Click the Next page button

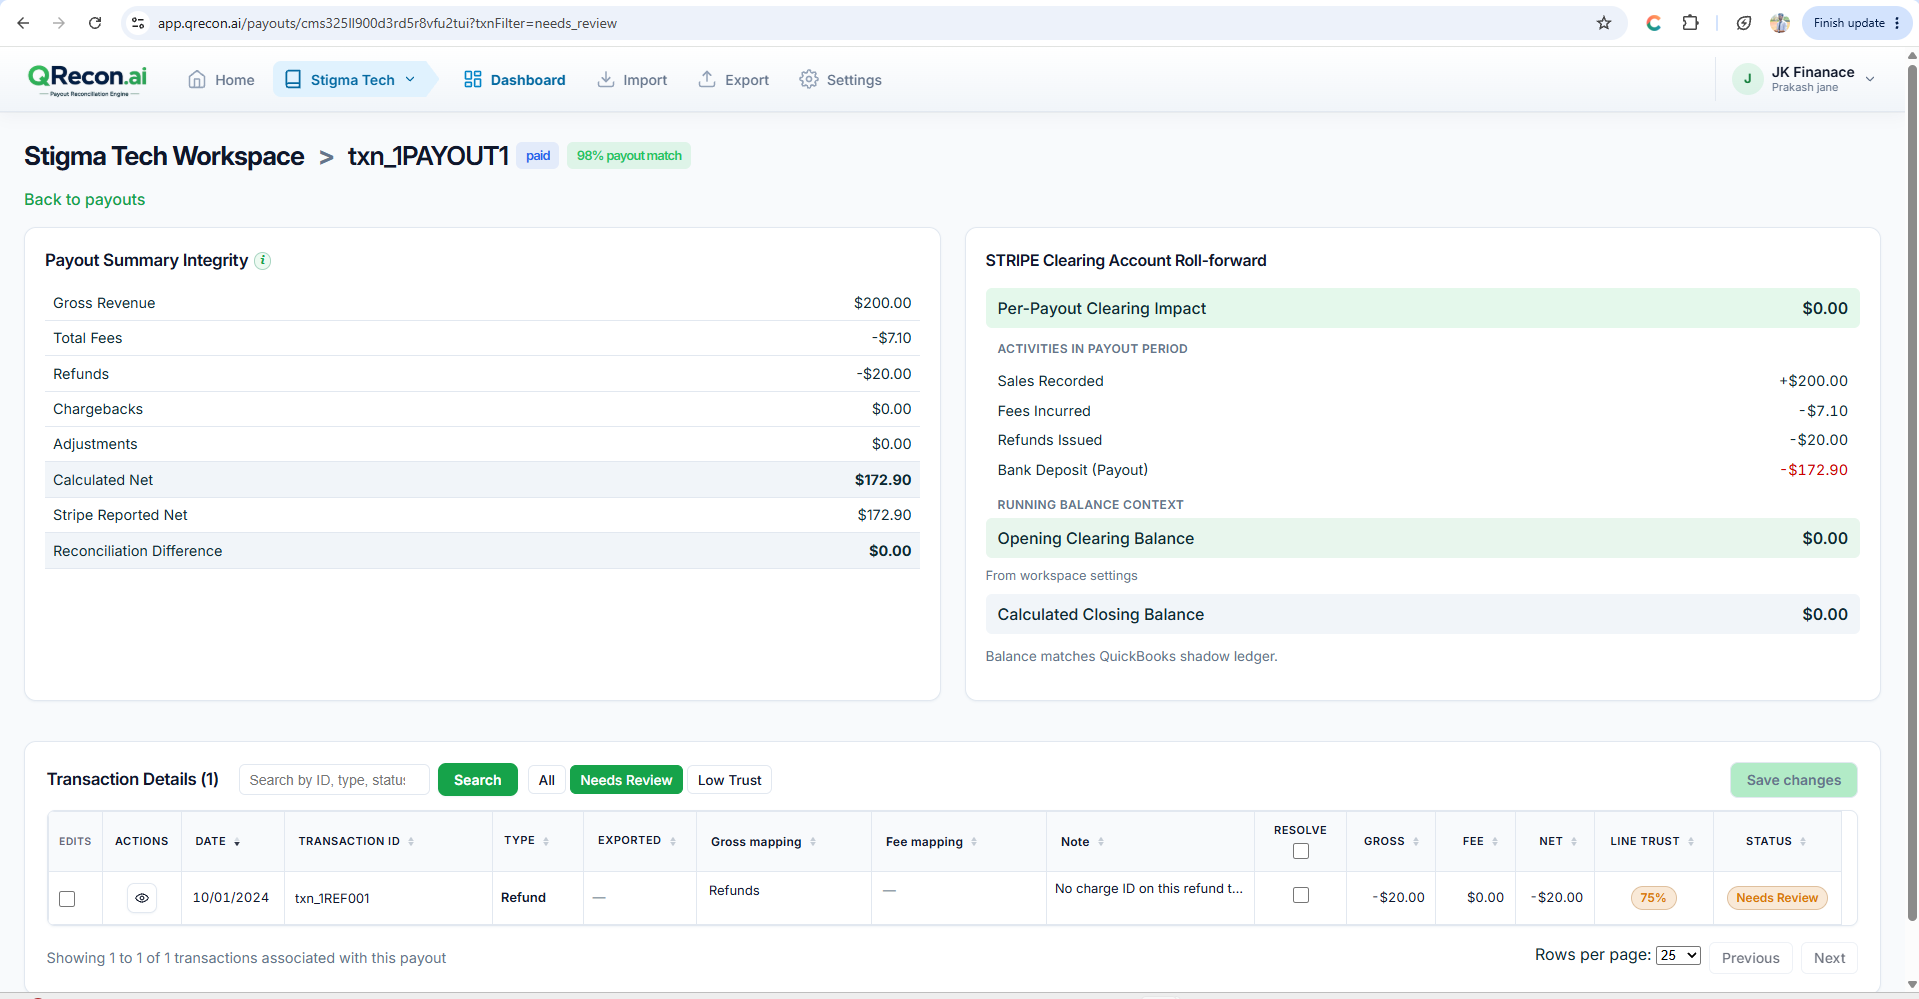pyautogui.click(x=1829, y=958)
